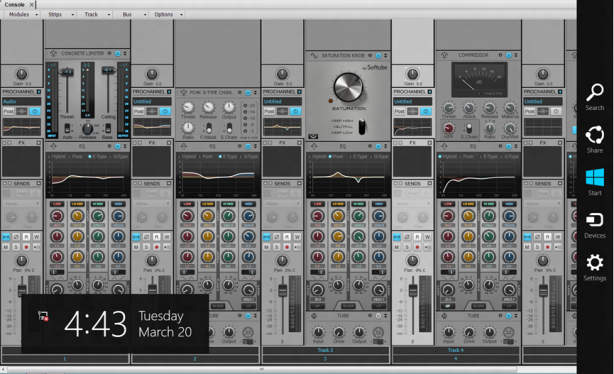This screenshot has width=614, height=374.
Task: Click the Windows Start charm
Action: (594, 182)
